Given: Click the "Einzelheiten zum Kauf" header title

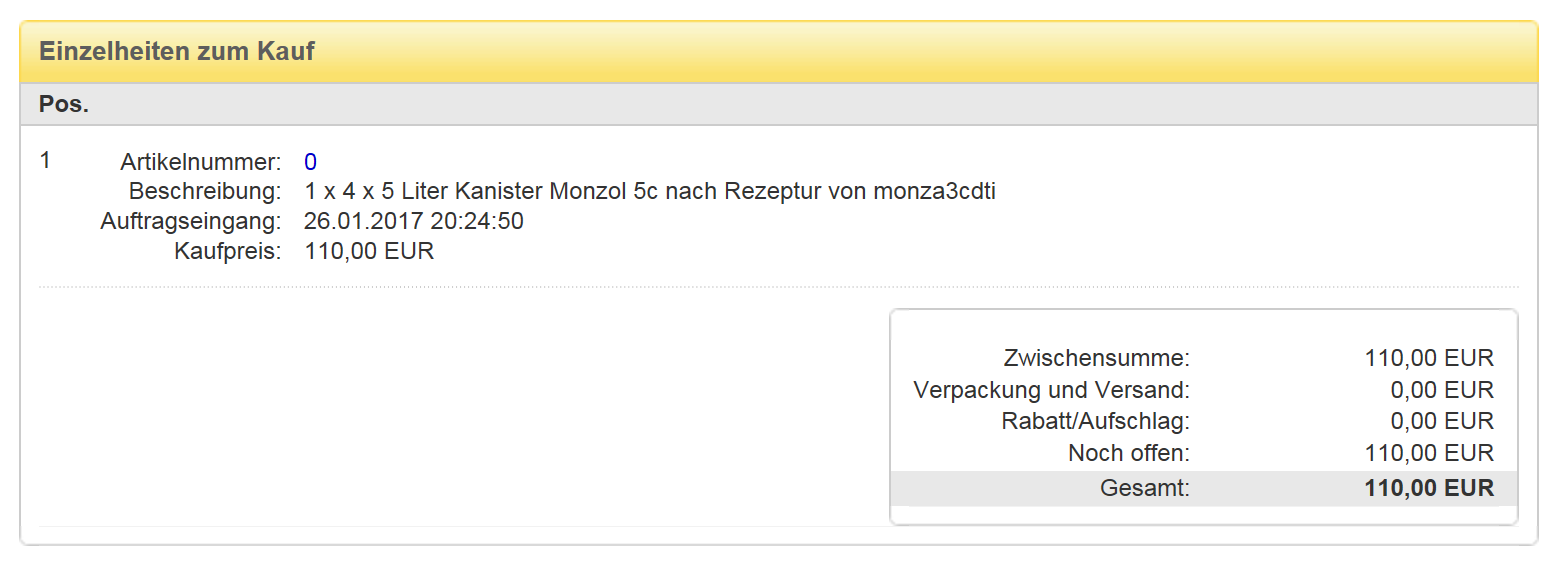Looking at the screenshot, I should [177, 51].
